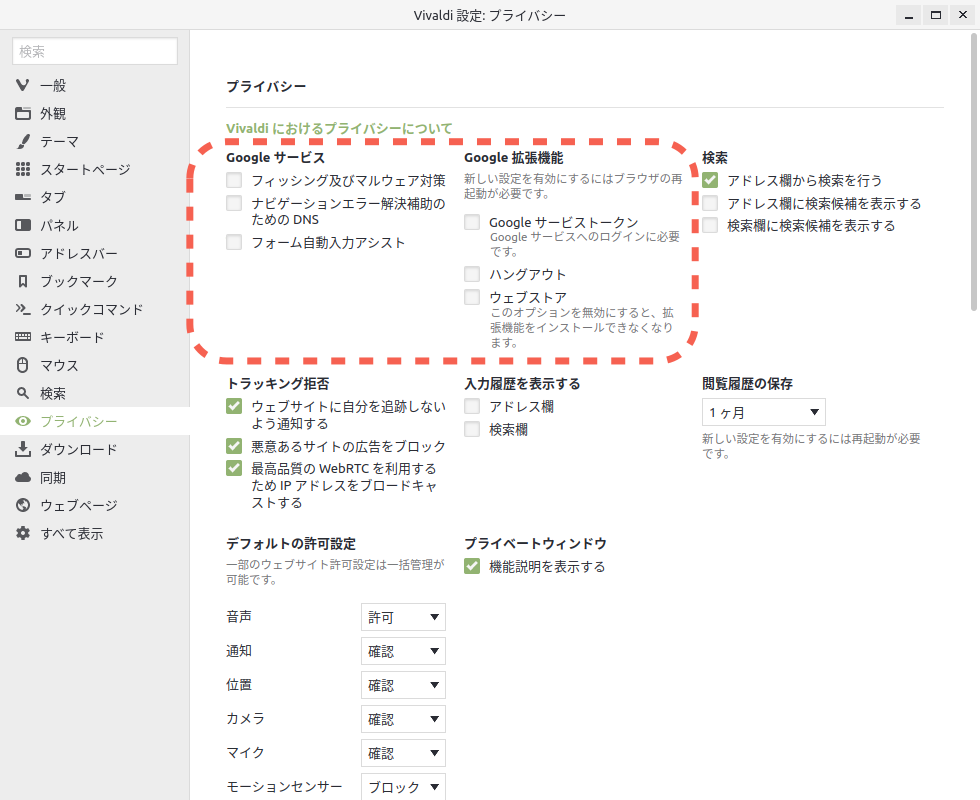Check アドレス欄に検索候補を表示する
980x800 pixels.
pos(709,203)
